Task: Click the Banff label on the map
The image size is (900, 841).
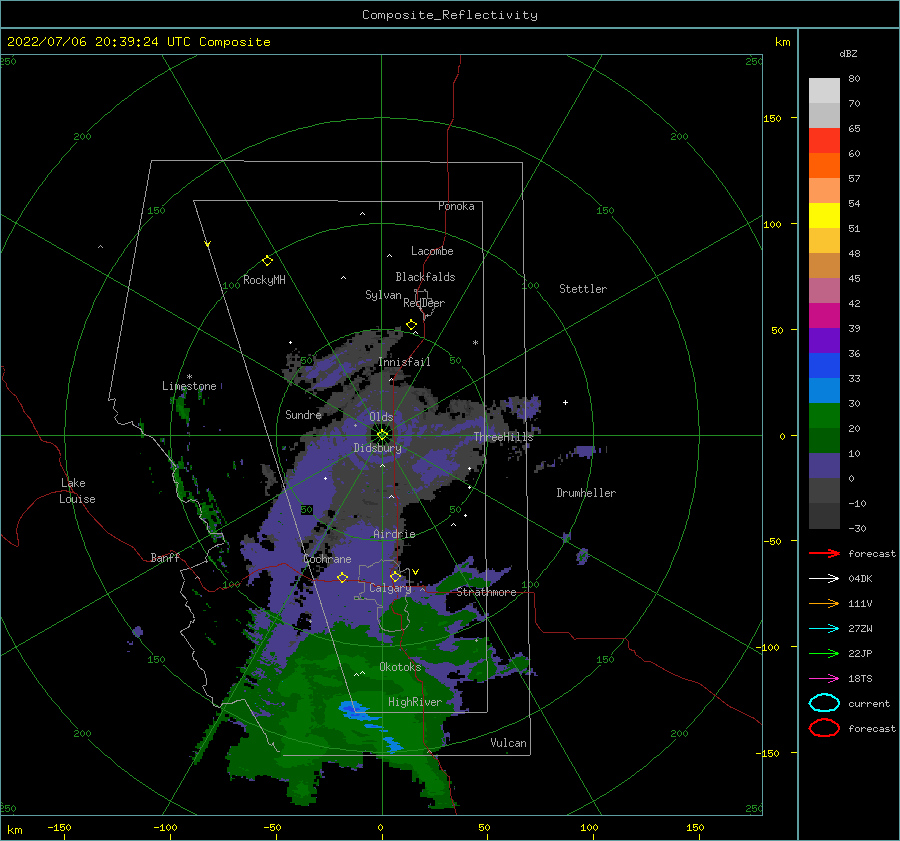Action: tap(165, 557)
